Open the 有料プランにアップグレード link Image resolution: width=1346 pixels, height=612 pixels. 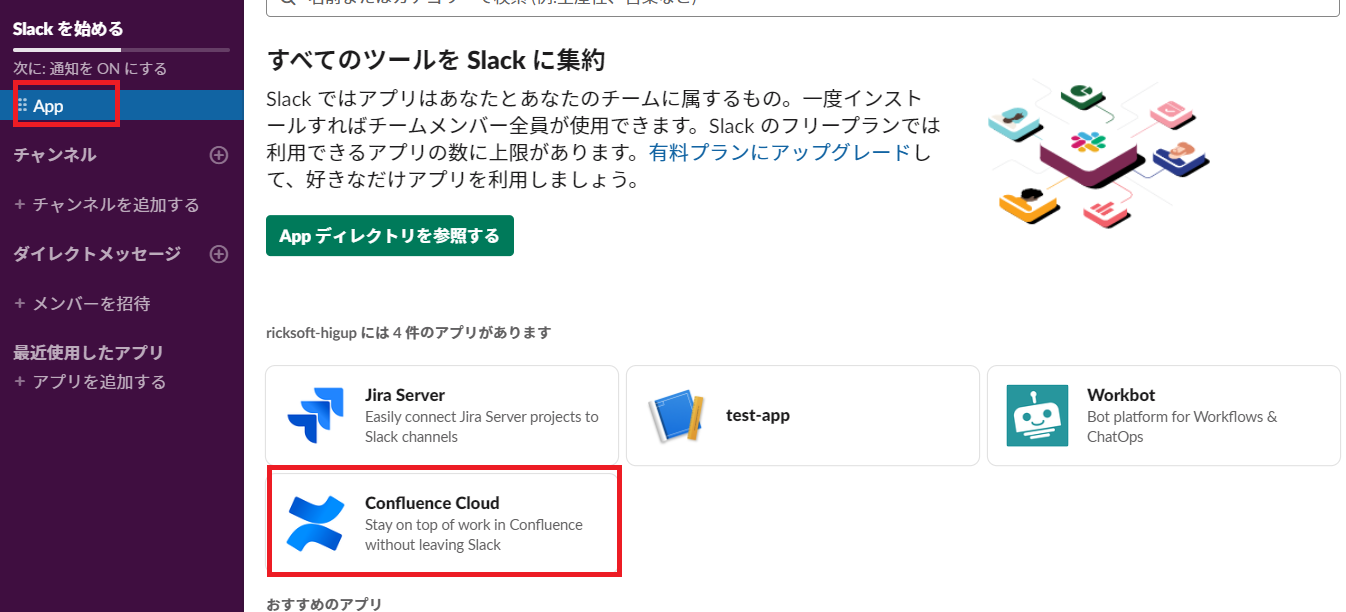[x=780, y=153]
